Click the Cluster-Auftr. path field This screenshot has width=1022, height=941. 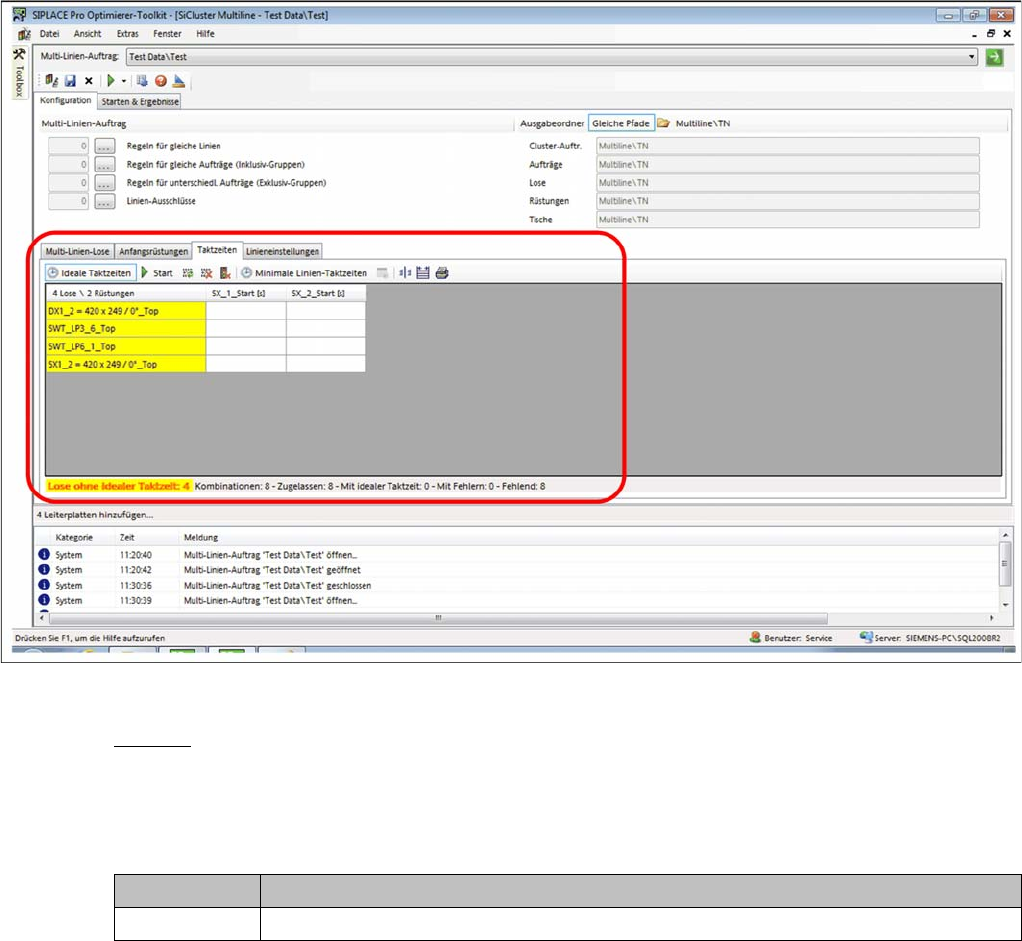point(787,146)
